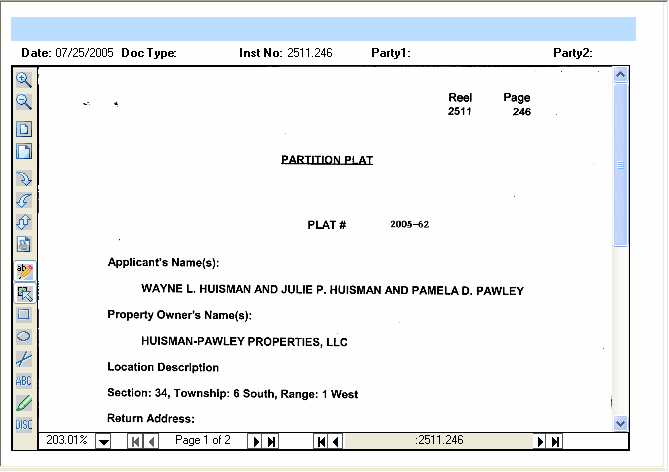The image size is (669, 472).
Task: Jump to last page of document
Action: (271, 441)
